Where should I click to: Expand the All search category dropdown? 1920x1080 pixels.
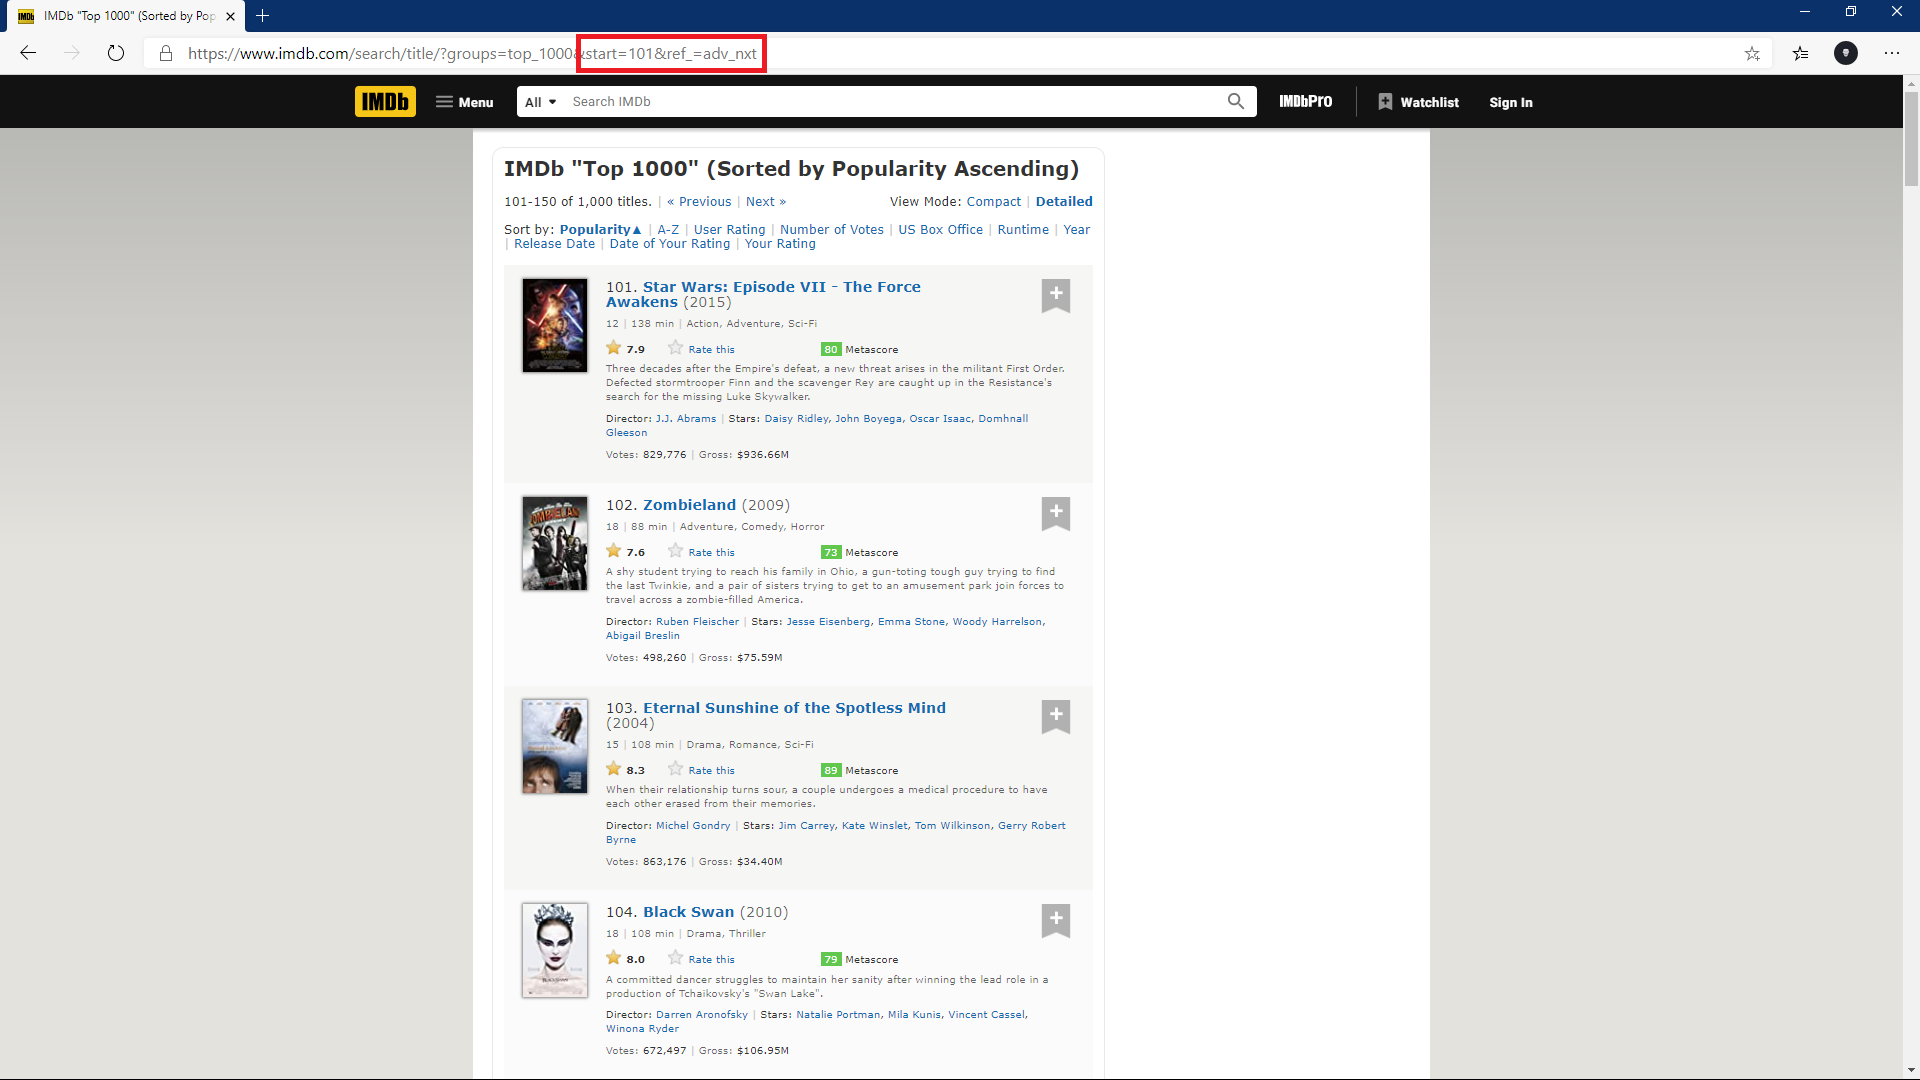click(x=540, y=102)
